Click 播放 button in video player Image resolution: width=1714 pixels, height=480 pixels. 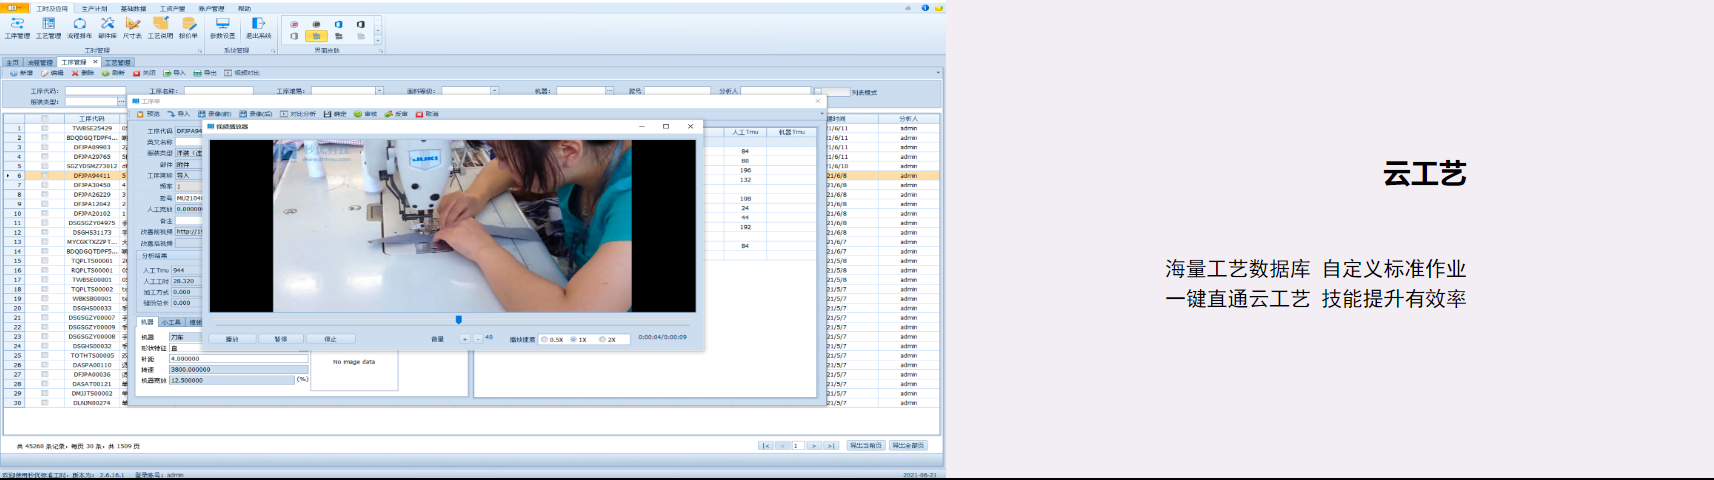tap(232, 339)
